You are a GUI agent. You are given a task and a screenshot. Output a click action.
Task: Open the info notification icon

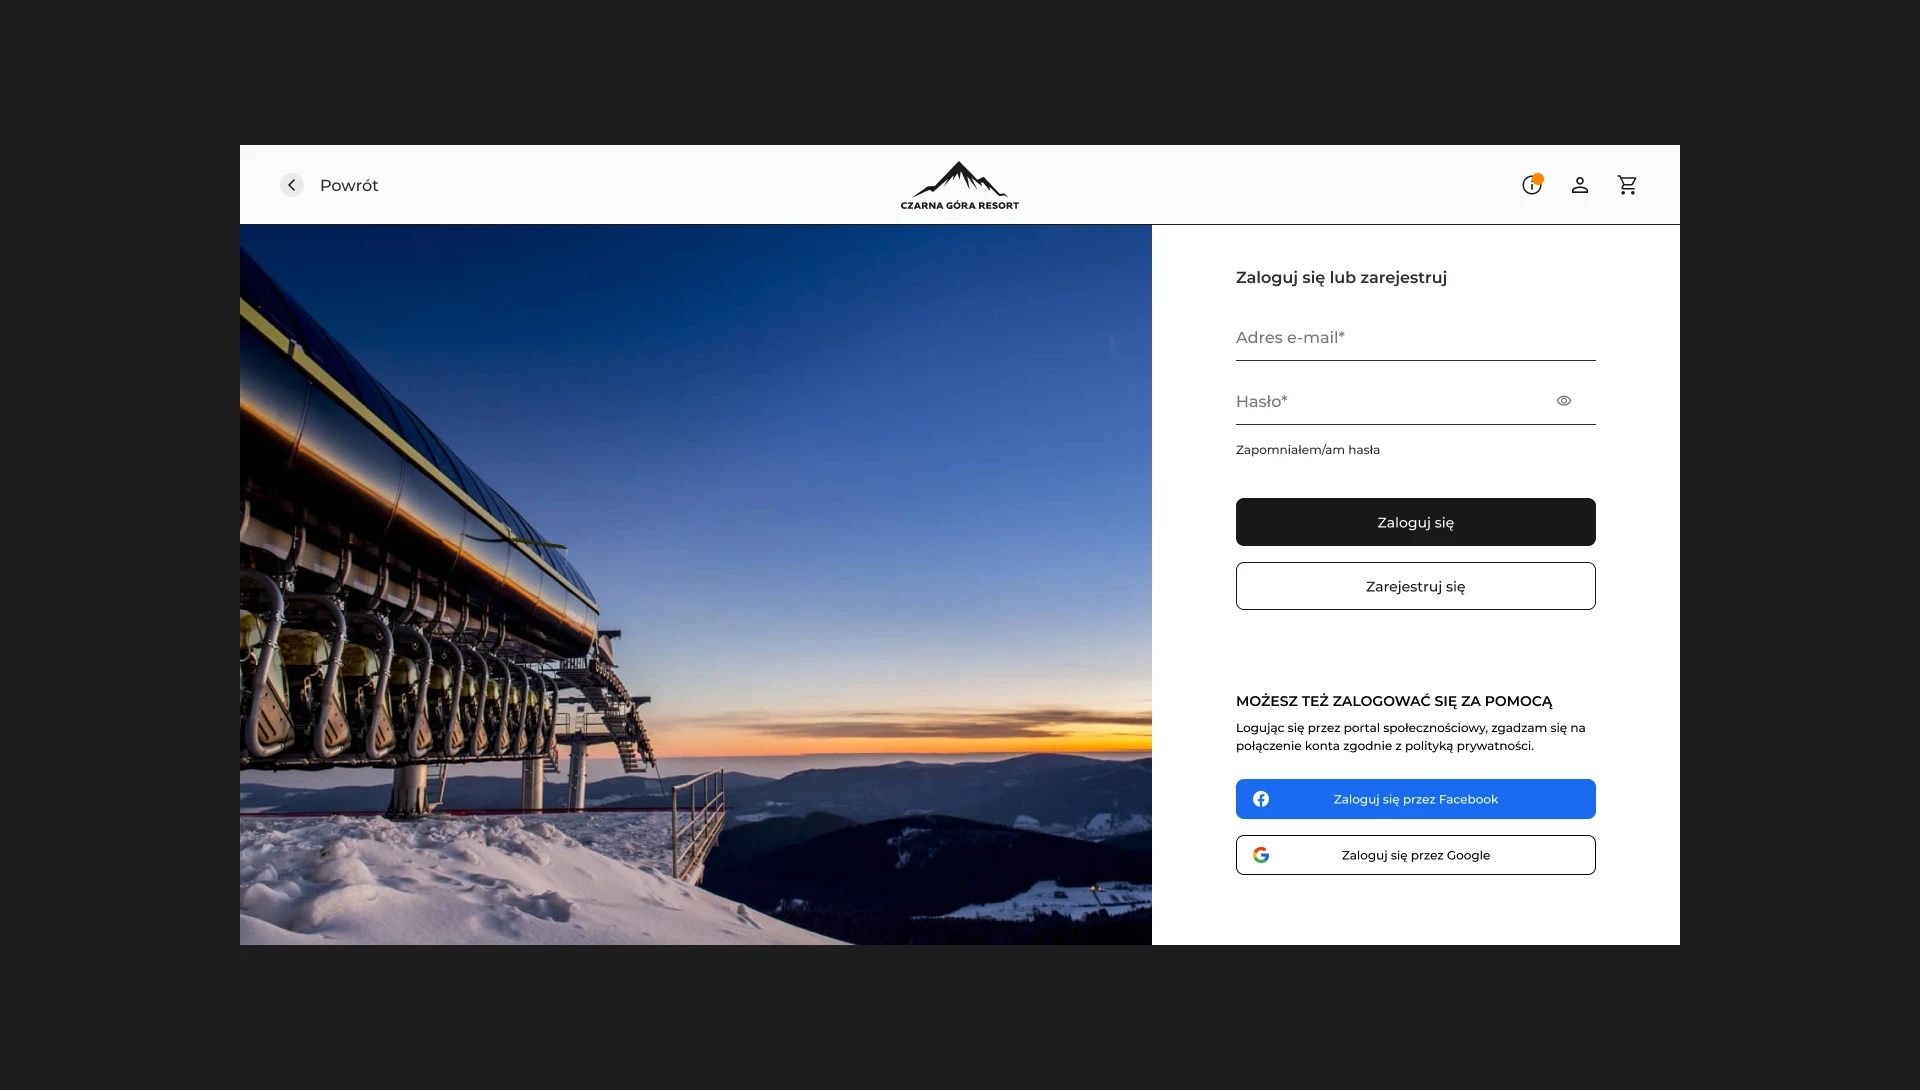1532,184
